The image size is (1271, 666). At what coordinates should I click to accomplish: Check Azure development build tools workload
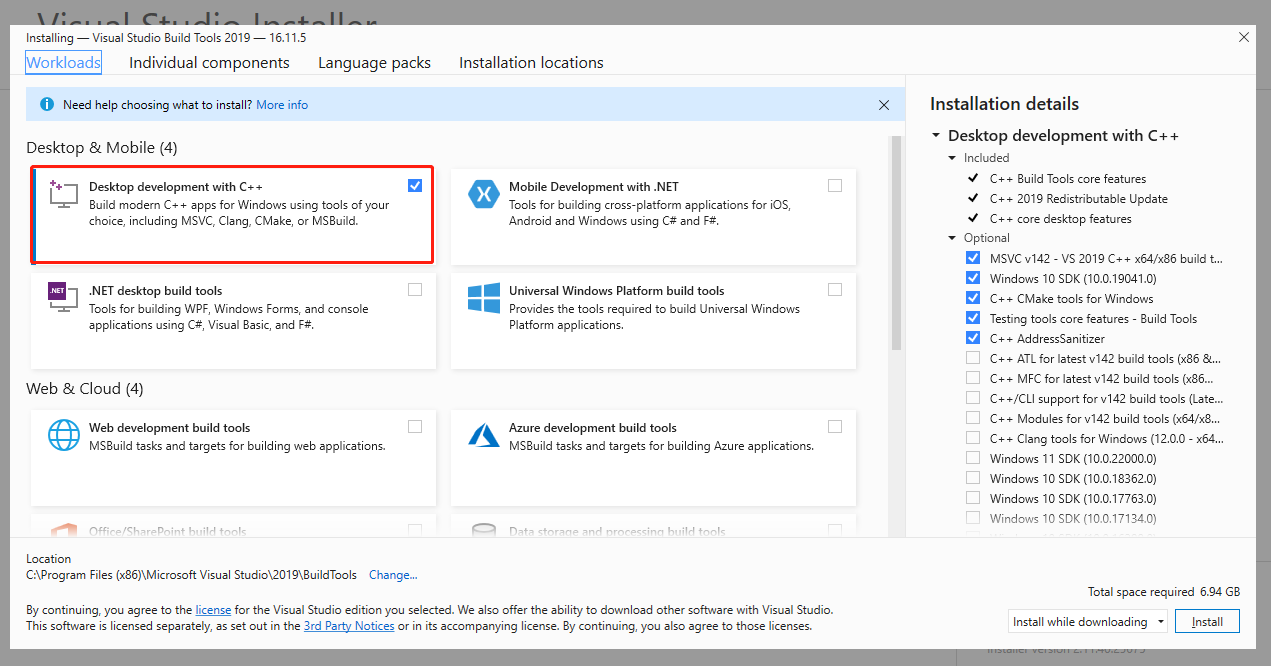pyautogui.click(x=835, y=426)
